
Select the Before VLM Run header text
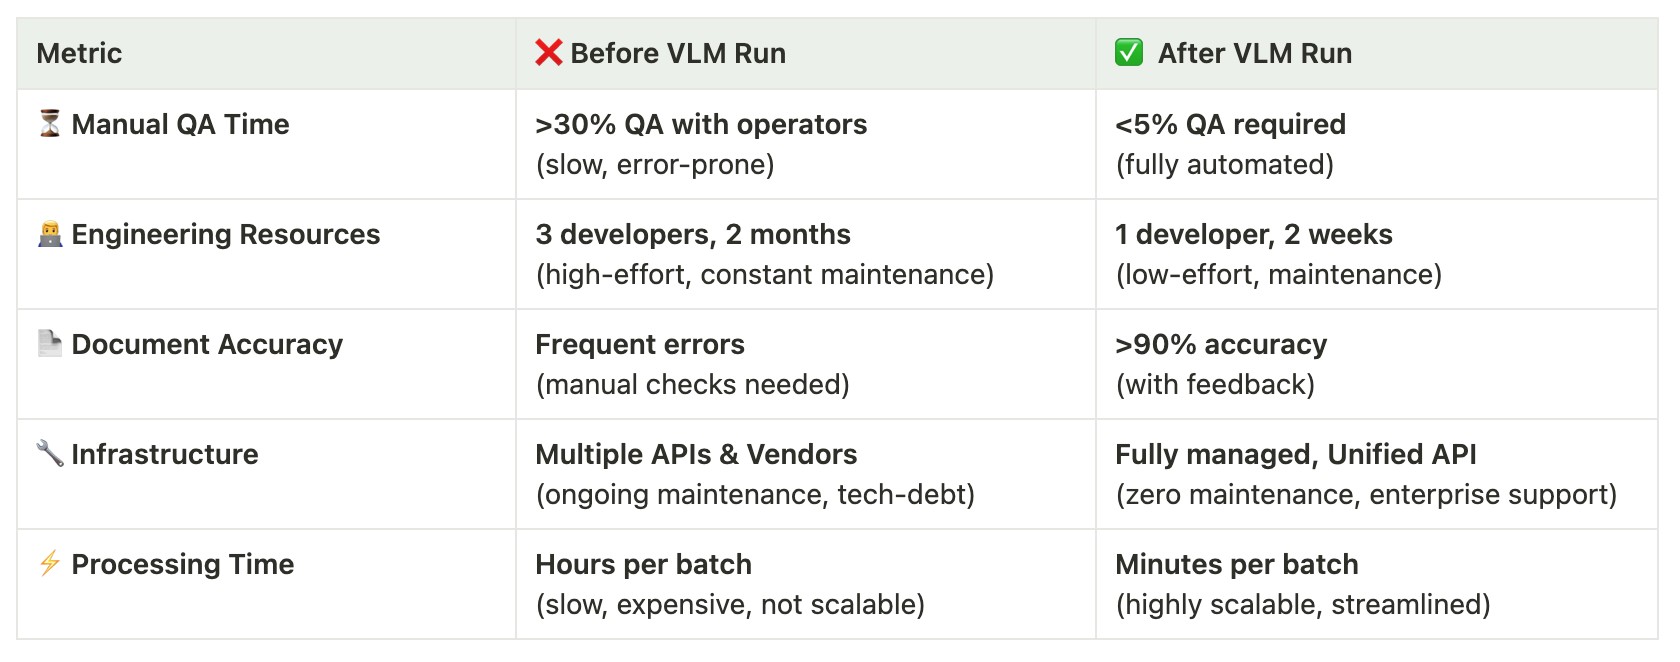coord(678,53)
